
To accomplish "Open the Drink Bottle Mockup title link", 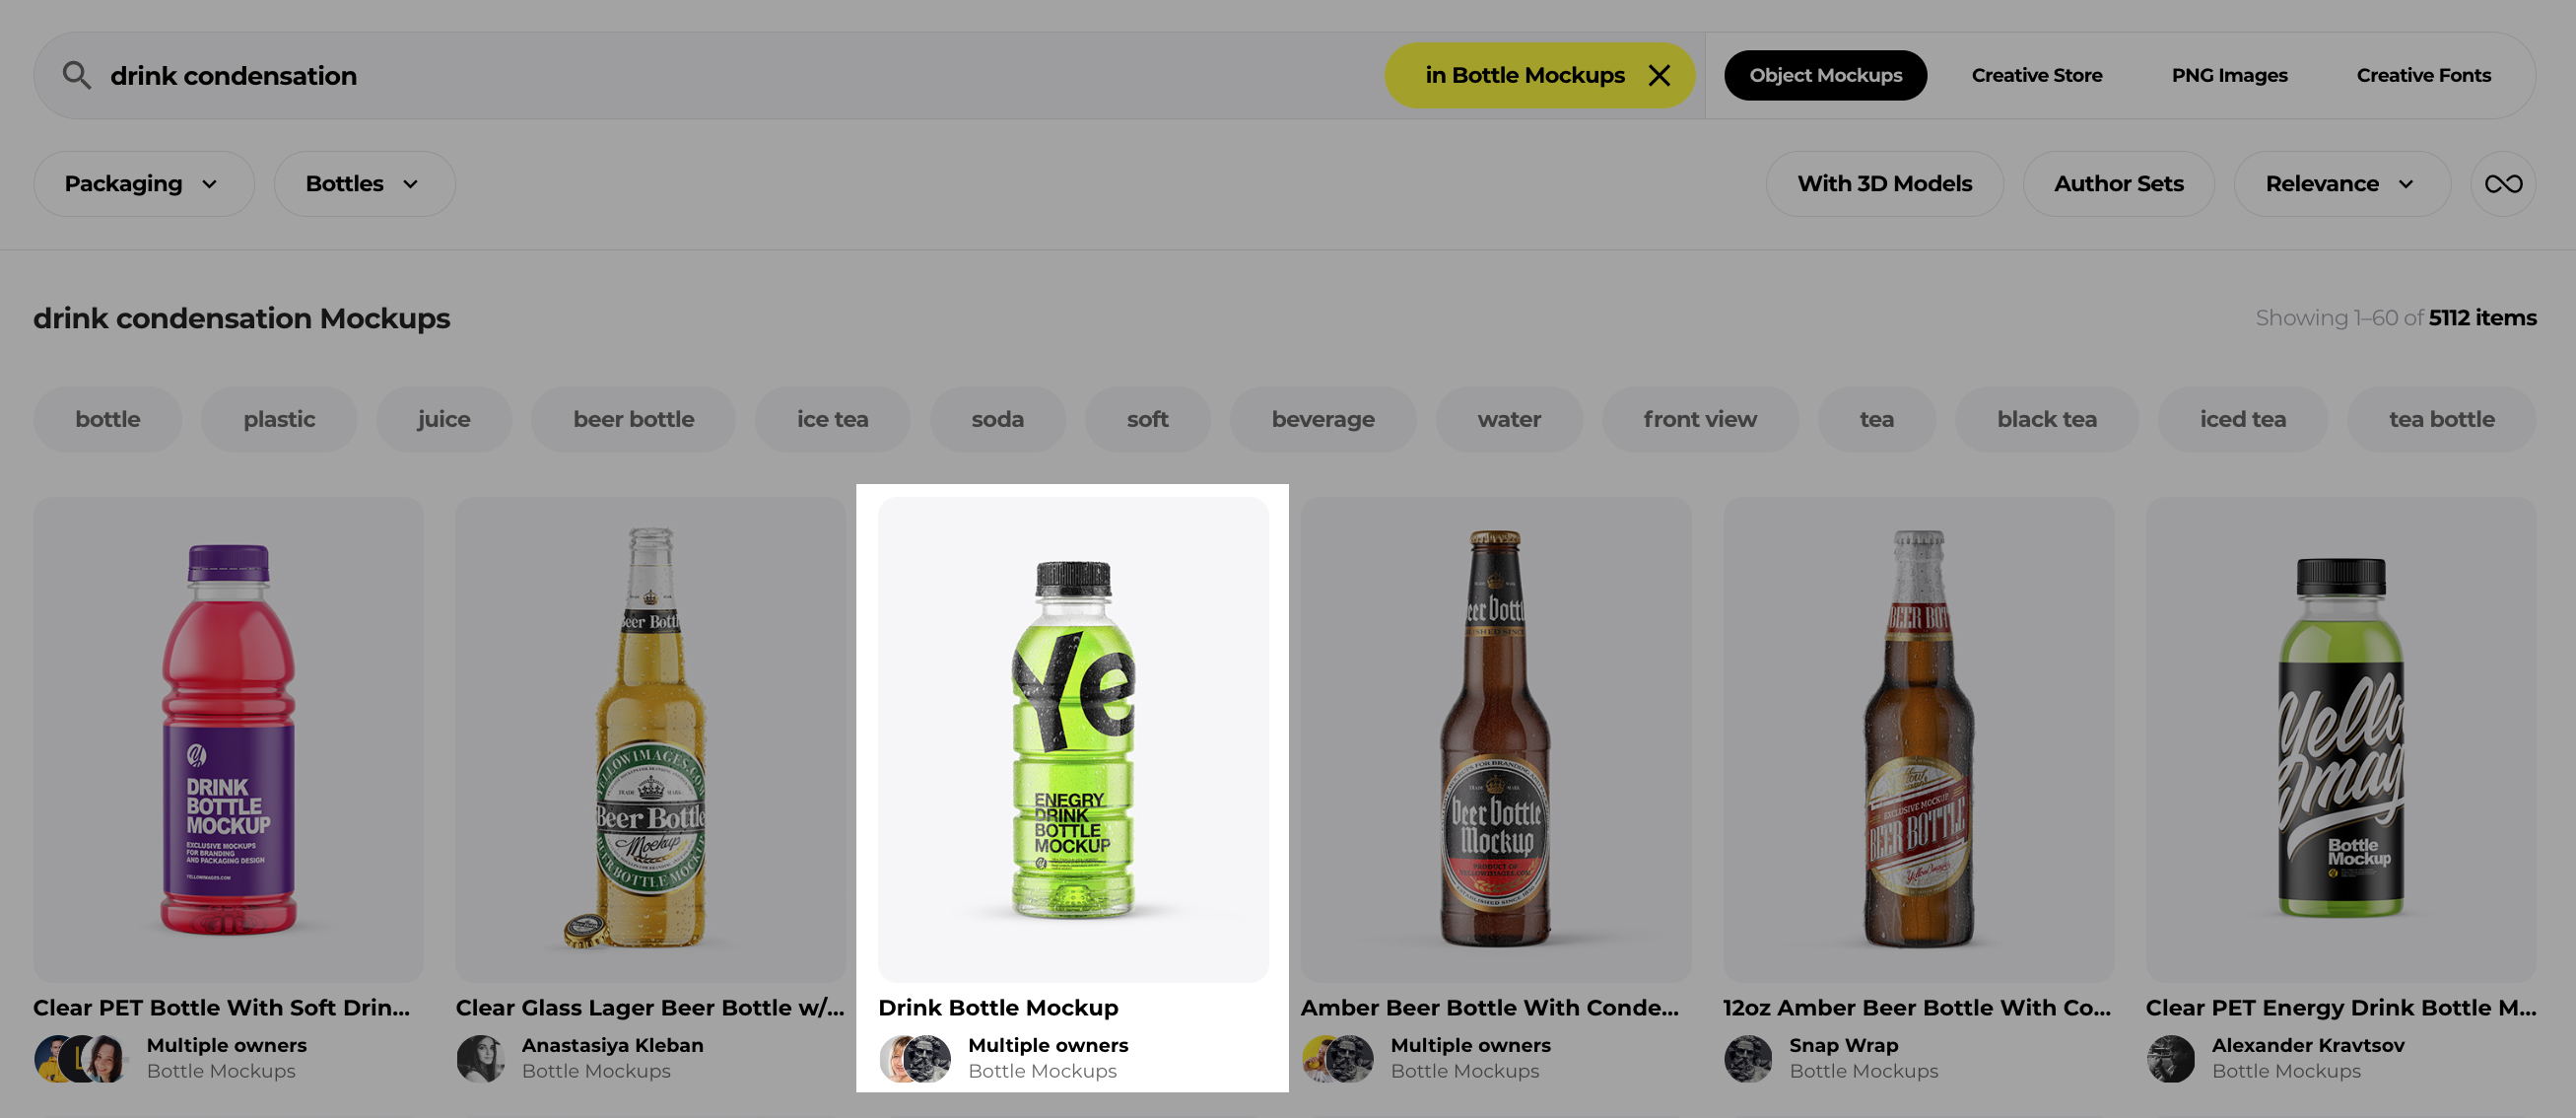I will 997,1007.
